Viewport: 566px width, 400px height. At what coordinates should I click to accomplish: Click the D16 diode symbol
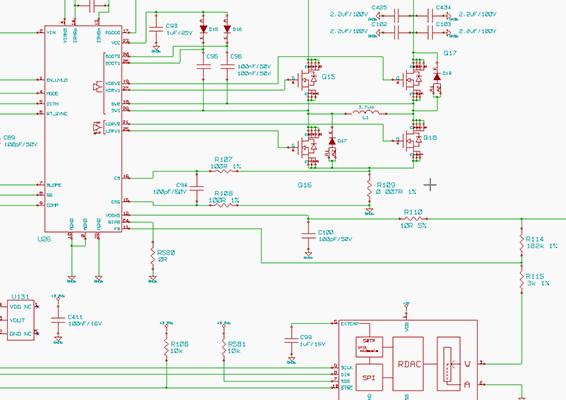(x=227, y=29)
